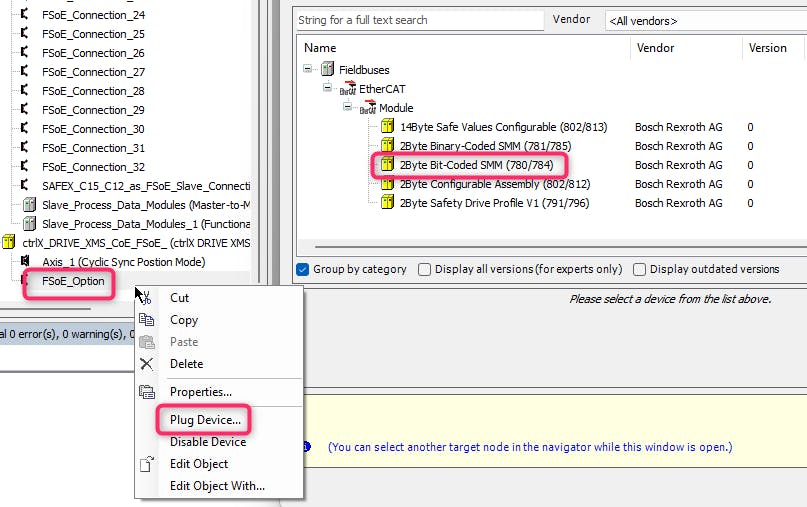The image size is (807, 507).
Task: Click the Cut scissors icon in context menu
Action: pos(147,298)
